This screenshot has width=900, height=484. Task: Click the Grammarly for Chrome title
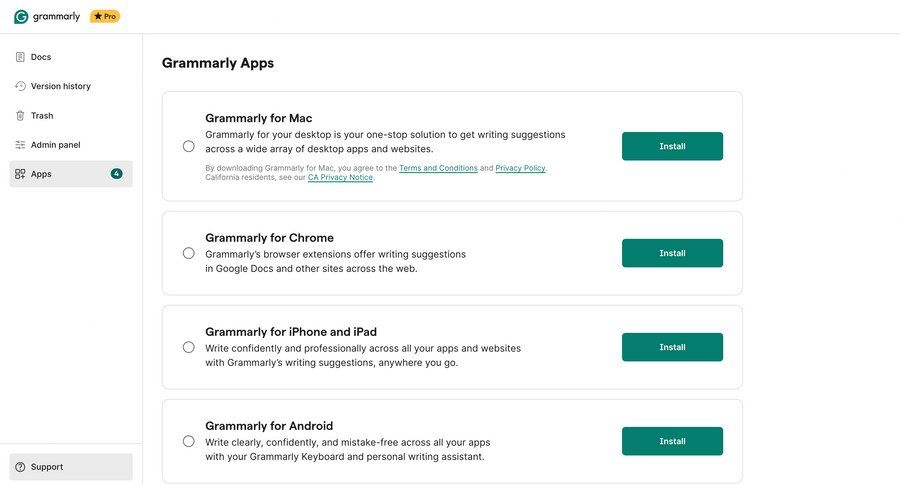(x=269, y=238)
